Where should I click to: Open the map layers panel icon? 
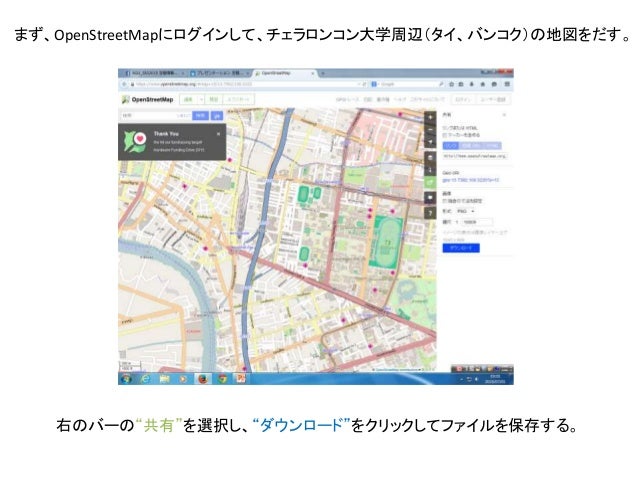click(x=430, y=157)
